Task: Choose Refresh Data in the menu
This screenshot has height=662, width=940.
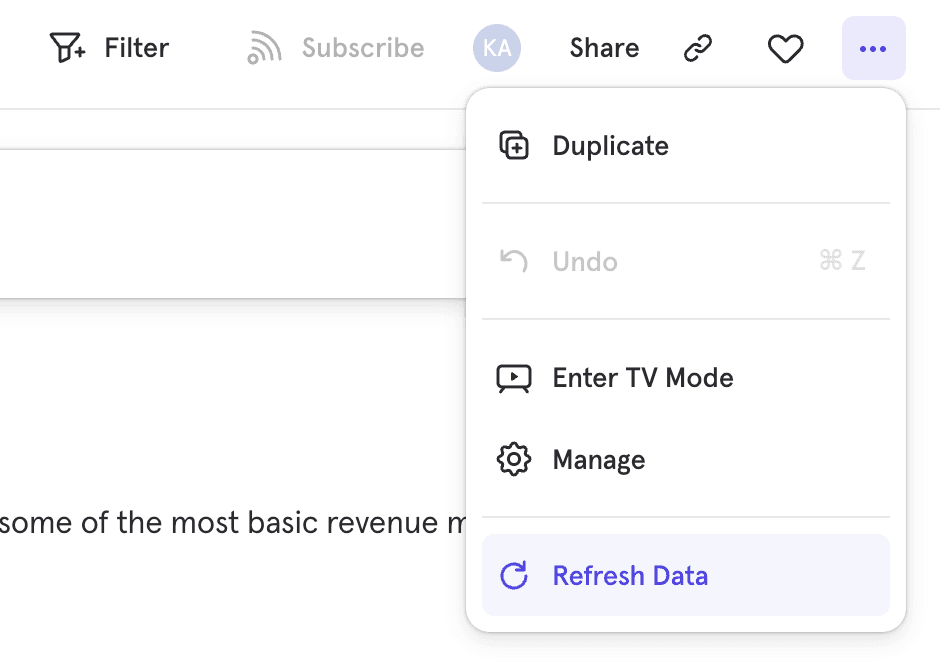Action: point(630,576)
